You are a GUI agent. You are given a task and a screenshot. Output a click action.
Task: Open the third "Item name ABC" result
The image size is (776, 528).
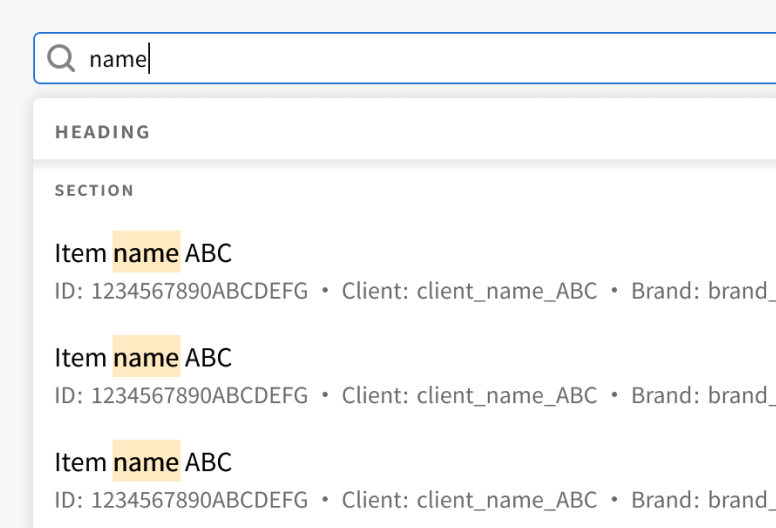tap(143, 462)
